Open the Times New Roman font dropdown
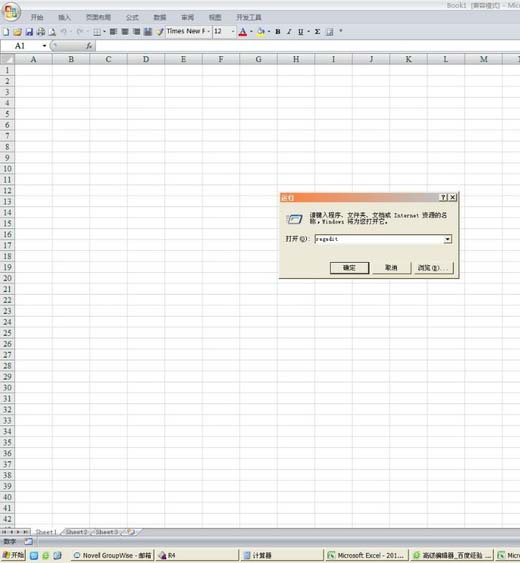Viewport: 520px width, 563px height. (208, 31)
